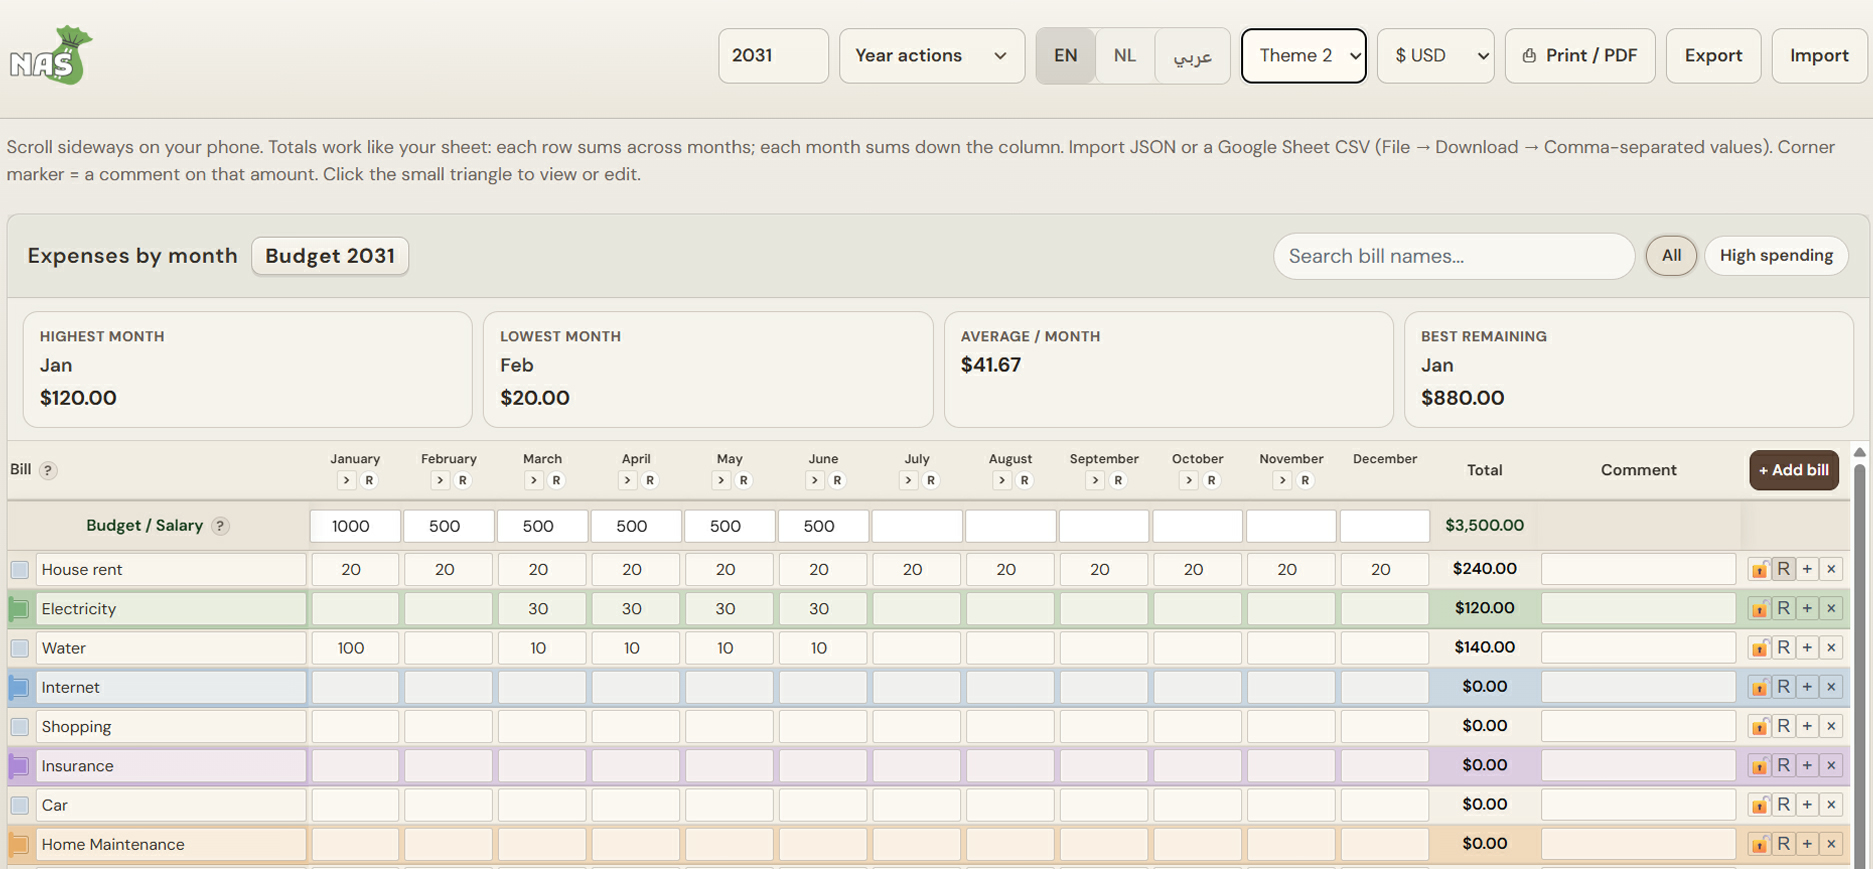Click the January Budget / Salary cell 1000
Viewport: 1873px width, 869px height.
[355, 526]
